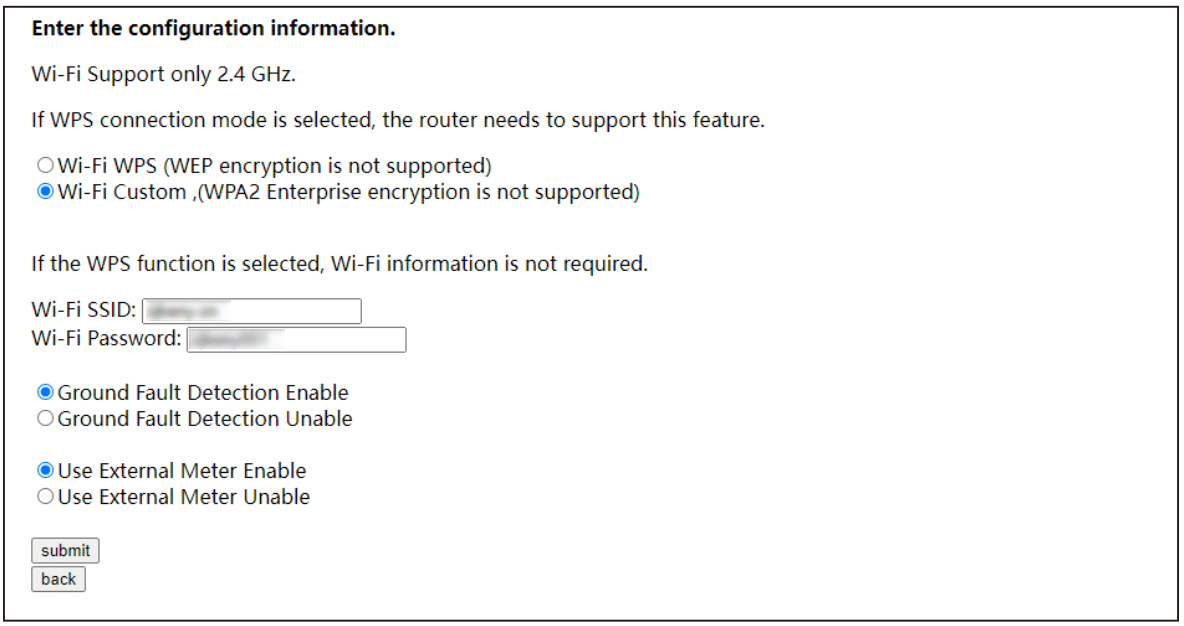
Task: Click the 'Use External Meter Enable' label text
Action: pos(182,471)
